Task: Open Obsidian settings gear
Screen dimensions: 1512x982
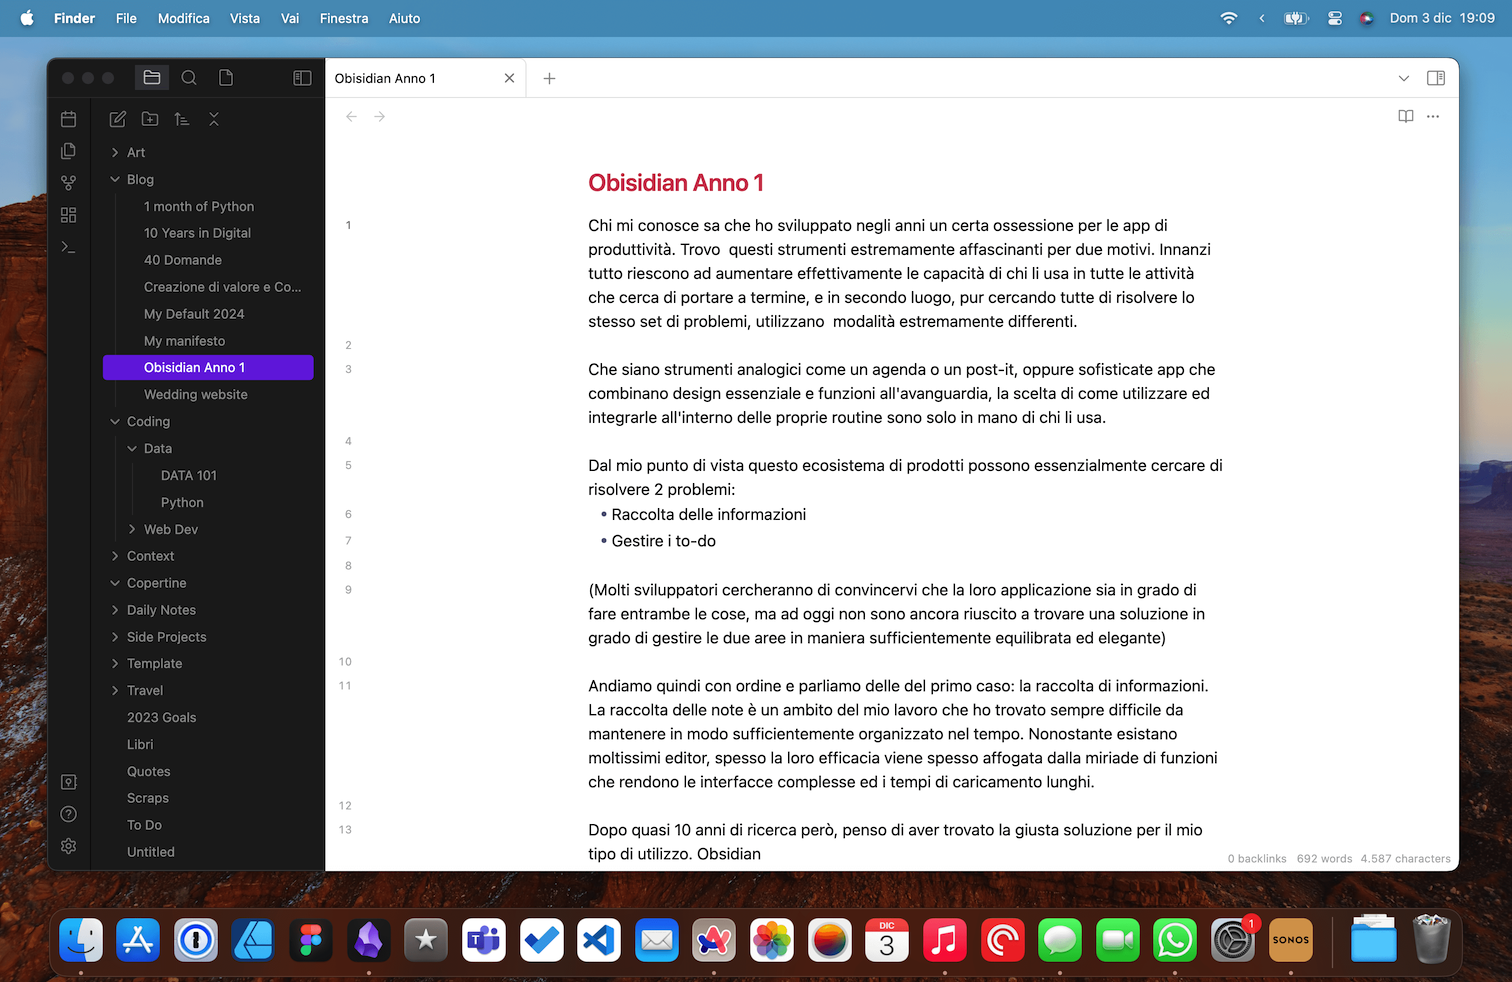Action: coord(68,846)
